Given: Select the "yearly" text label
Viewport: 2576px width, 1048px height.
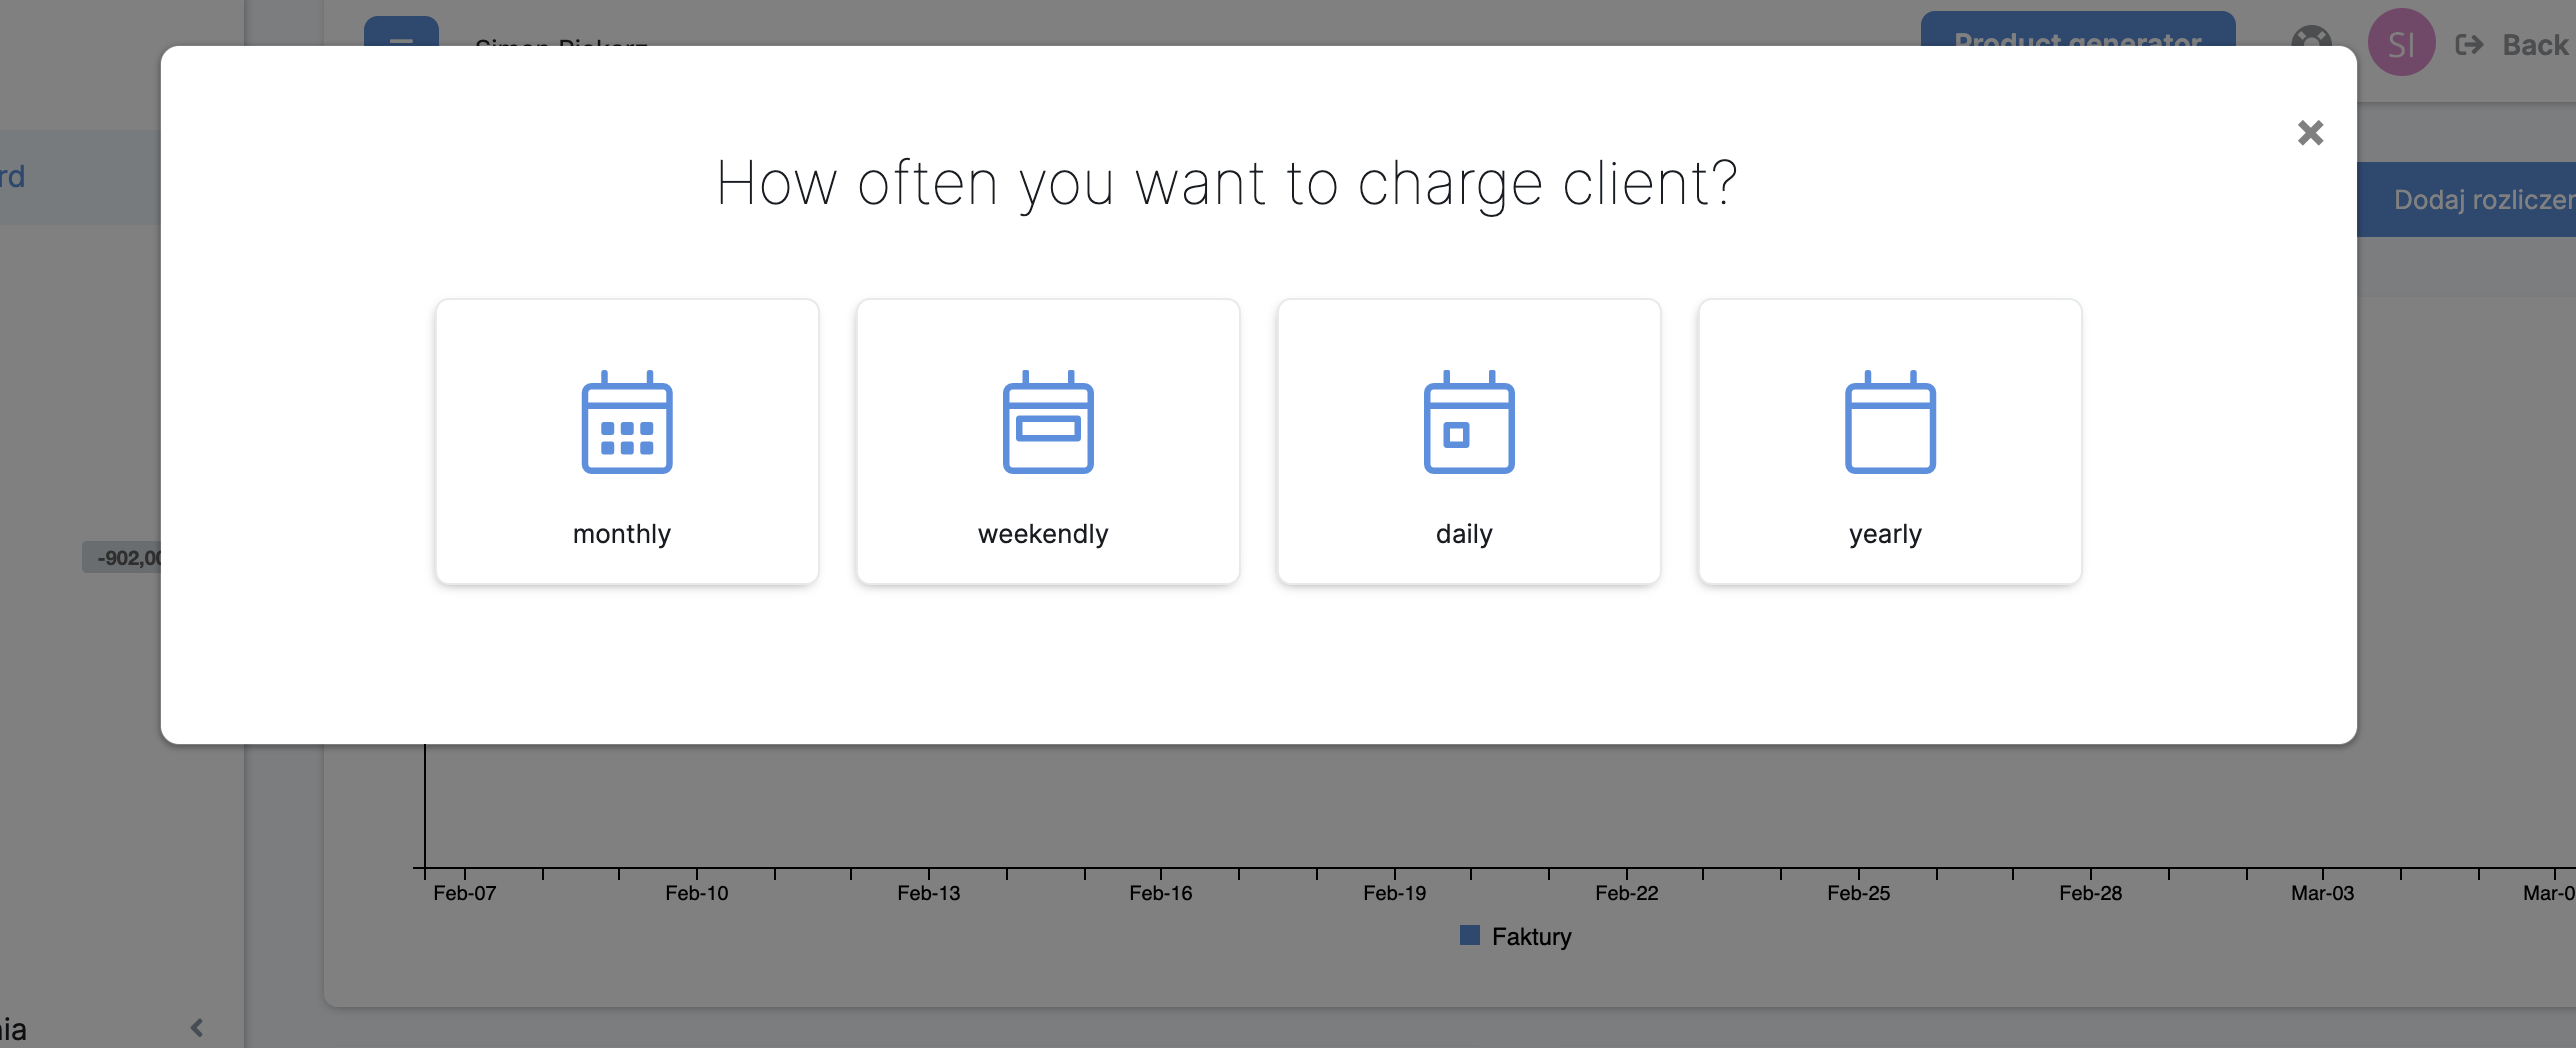Looking at the screenshot, I should click(1885, 534).
